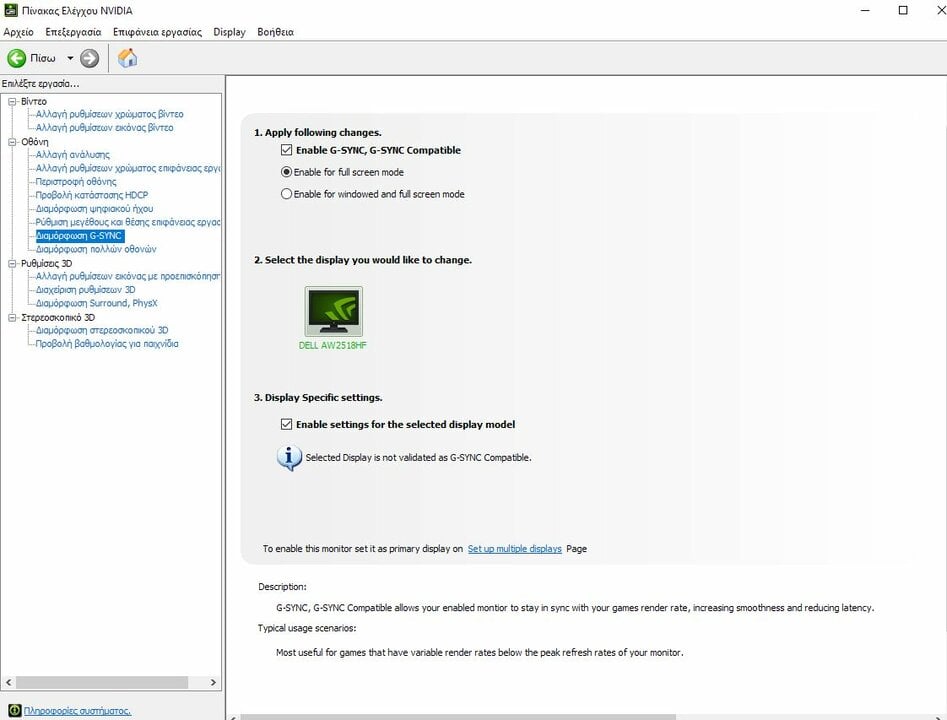The image size is (947, 720).
Task: Toggle Enable G-SYNC, G-SYNC Compatible checkbox
Action: 286,150
